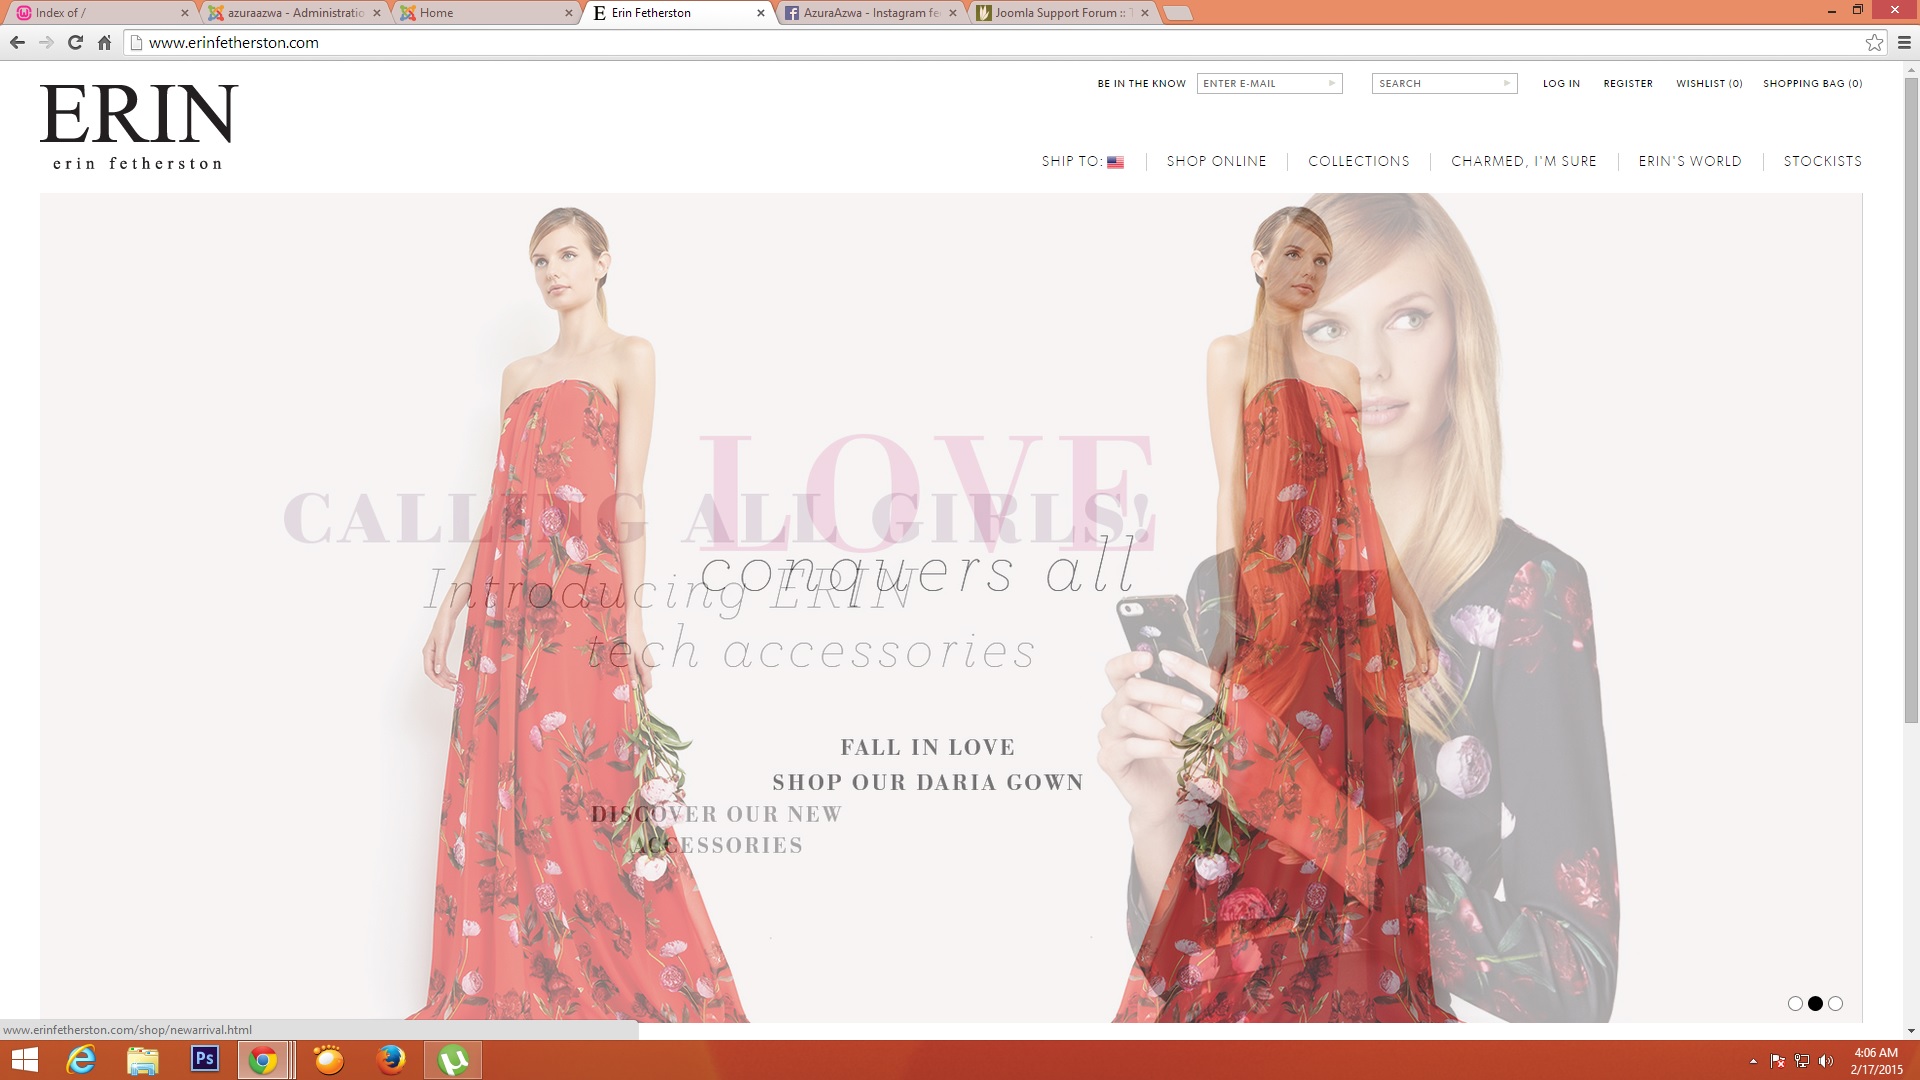The height and width of the screenshot is (1080, 1920).
Task: Open CHARMED, I'M SURE menu item
Action: tap(1523, 161)
